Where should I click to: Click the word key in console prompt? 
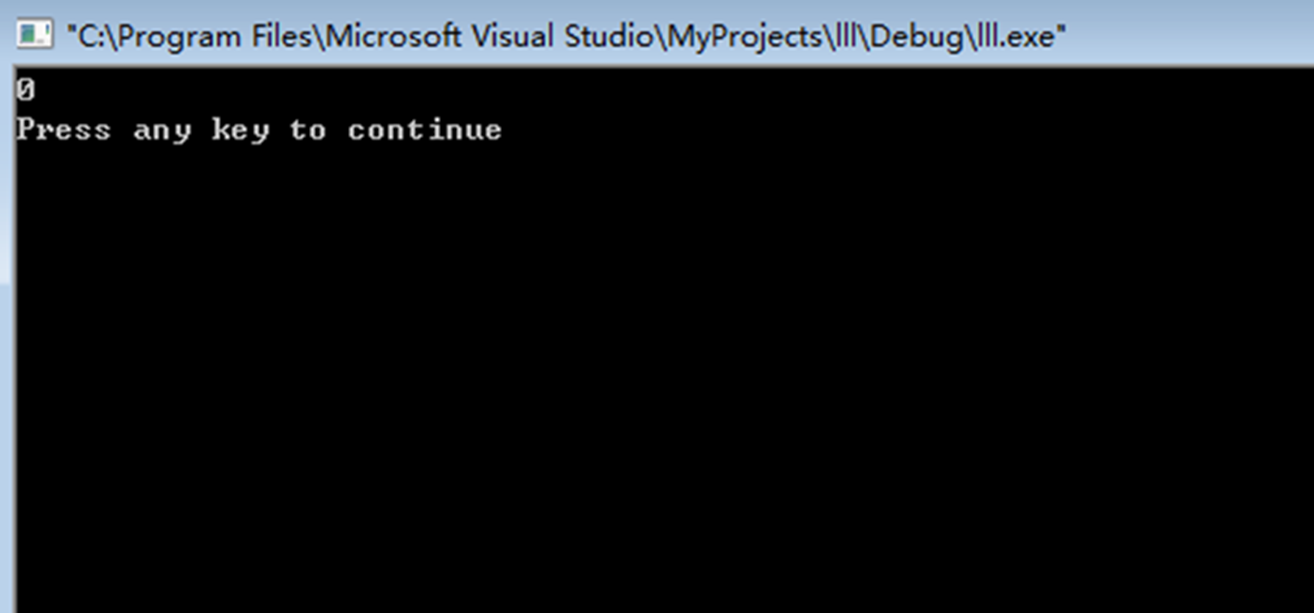point(240,131)
